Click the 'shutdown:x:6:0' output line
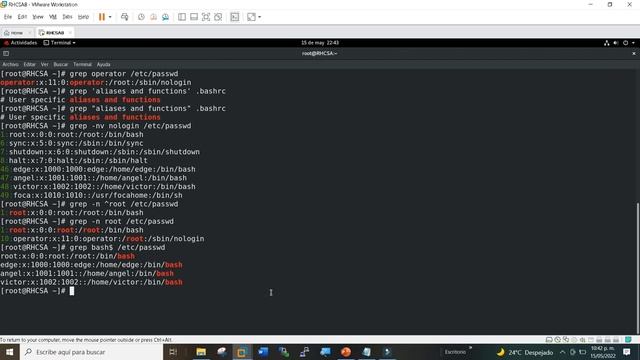 pyautogui.click(x=100, y=152)
